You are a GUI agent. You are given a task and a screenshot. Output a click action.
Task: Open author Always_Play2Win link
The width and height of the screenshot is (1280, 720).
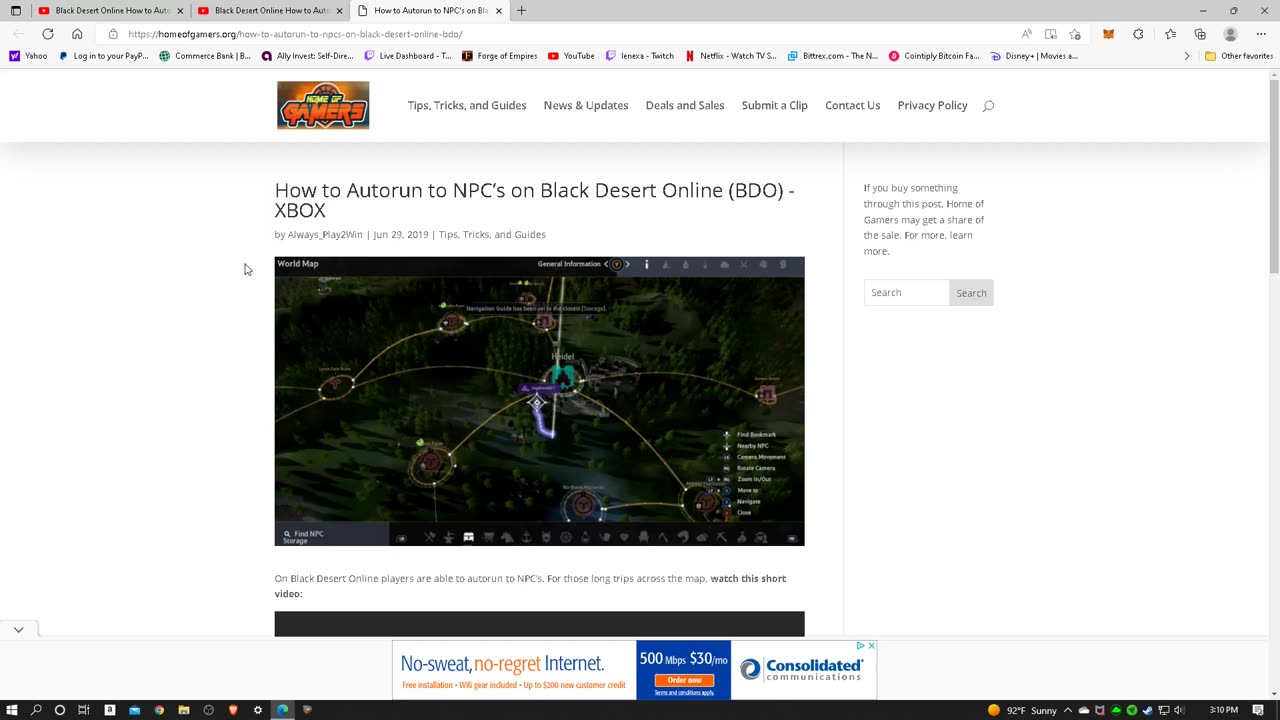point(325,235)
